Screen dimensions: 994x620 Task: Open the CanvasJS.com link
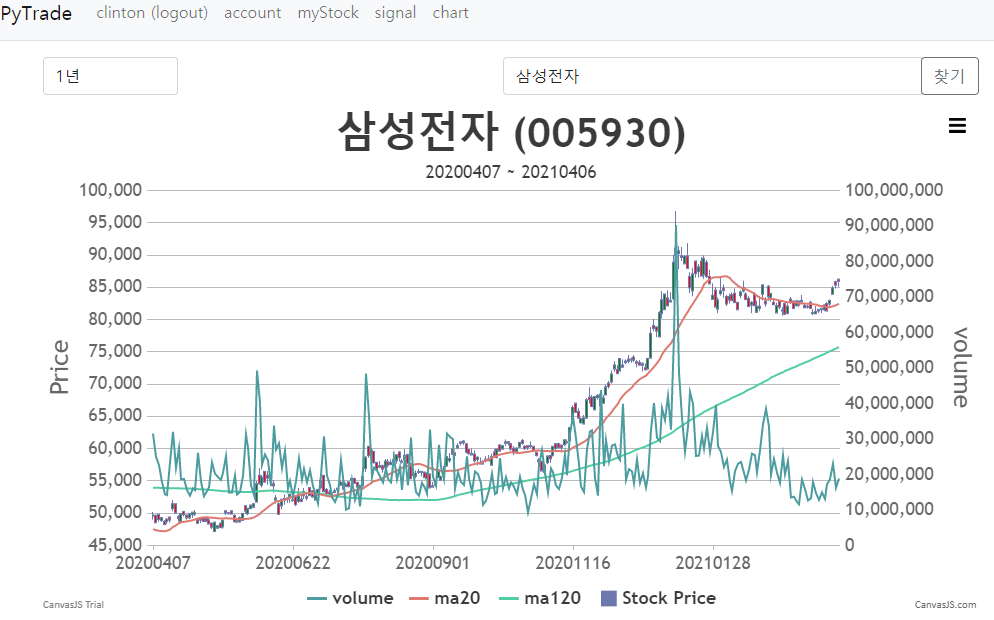point(945,604)
